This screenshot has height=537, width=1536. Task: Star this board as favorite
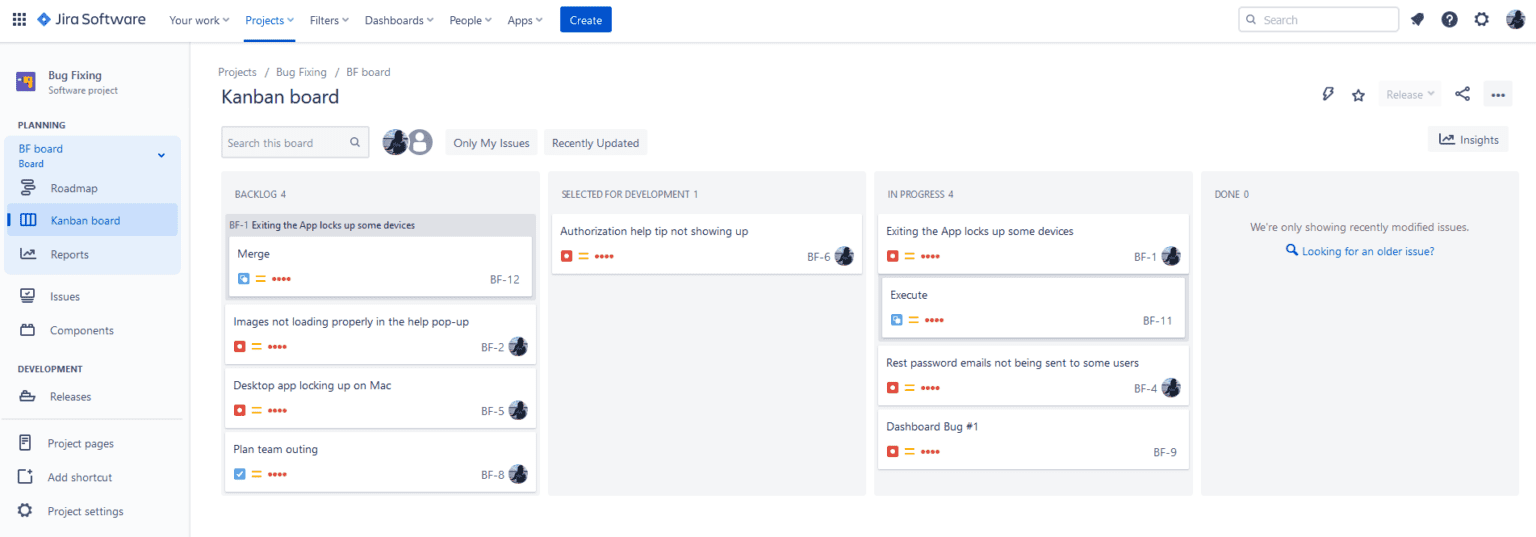coord(1358,95)
